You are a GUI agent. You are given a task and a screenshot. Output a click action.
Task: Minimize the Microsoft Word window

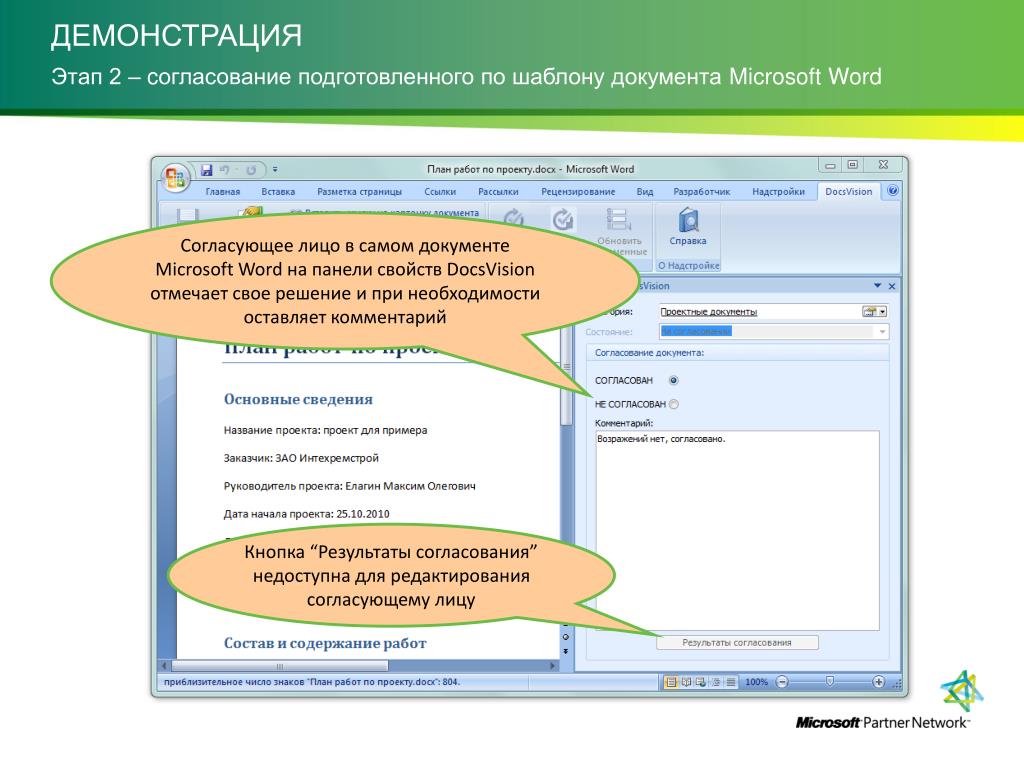pyautogui.click(x=830, y=165)
